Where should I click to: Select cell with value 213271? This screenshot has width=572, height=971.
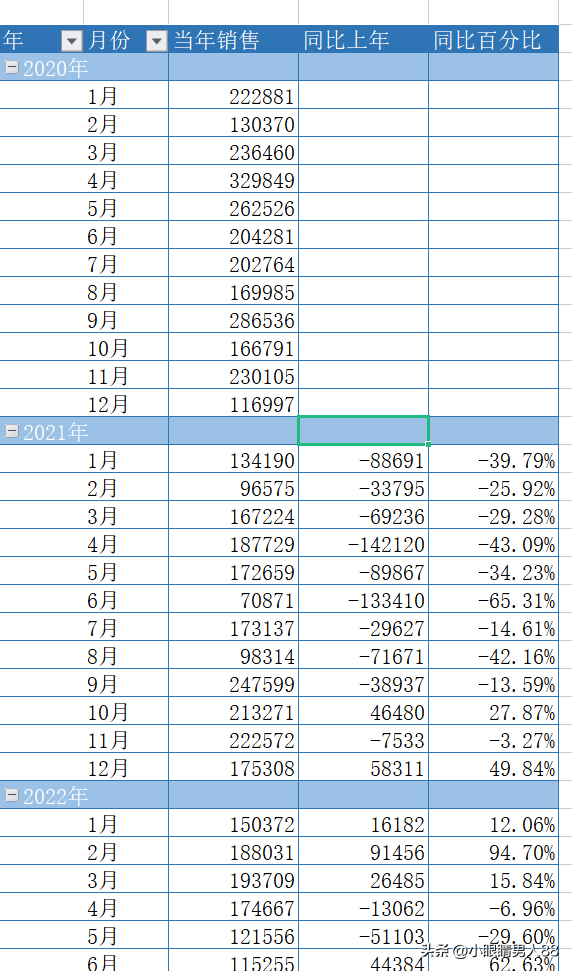click(x=233, y=712)
